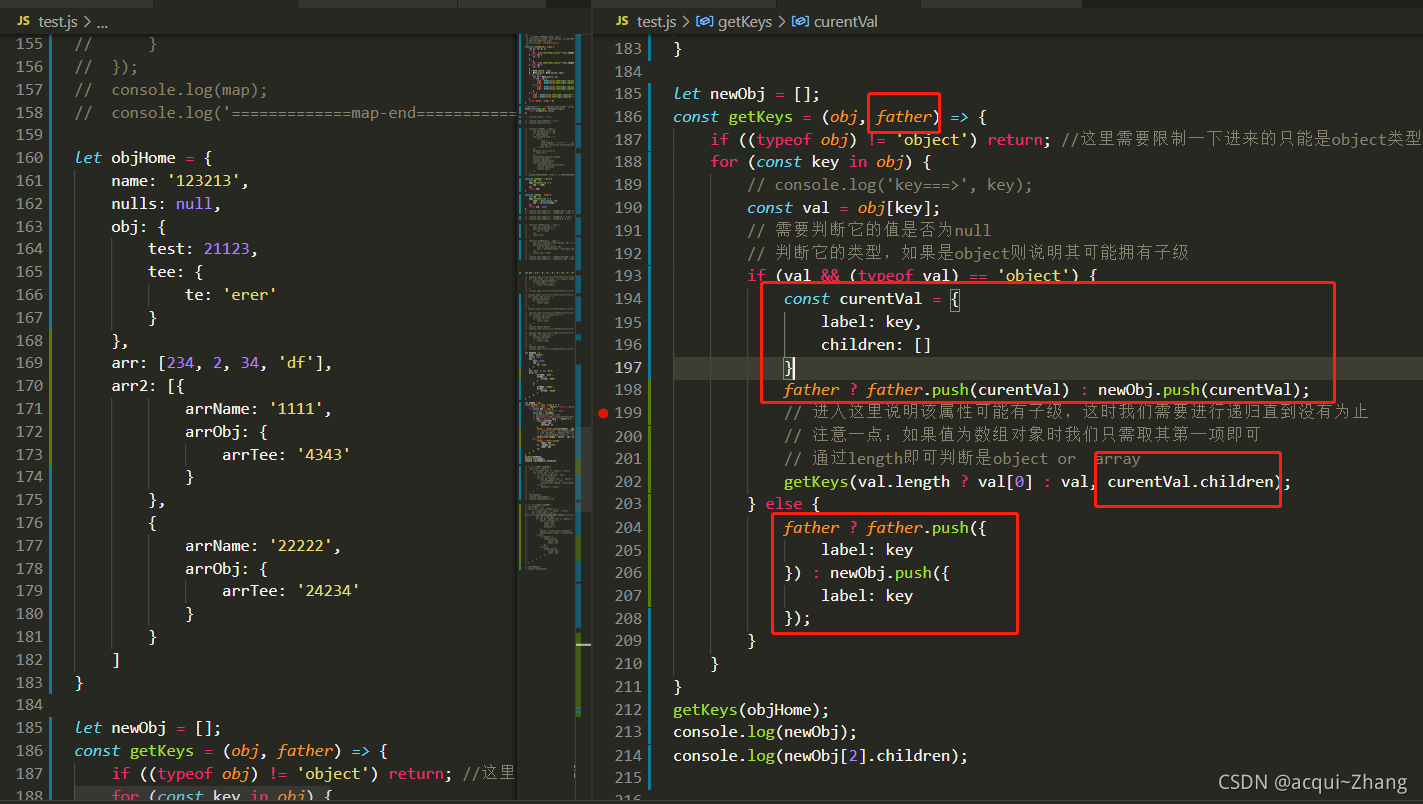Select line number 183 in left editor
The height and width of the screenshot is (804, 1423).
pos(30,682)
